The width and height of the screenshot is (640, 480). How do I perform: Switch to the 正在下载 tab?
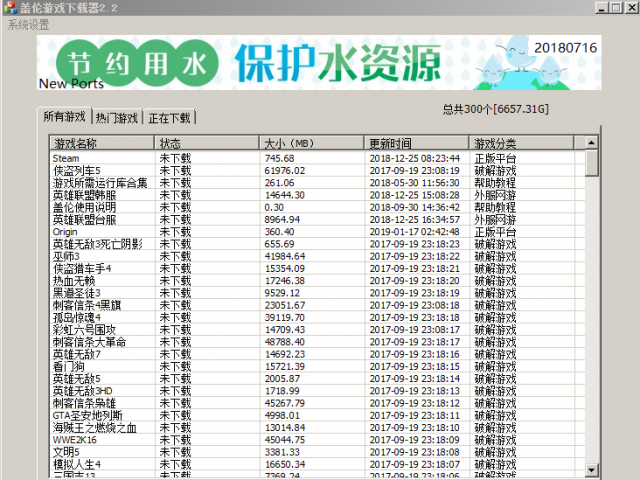(x=169, y=118)
